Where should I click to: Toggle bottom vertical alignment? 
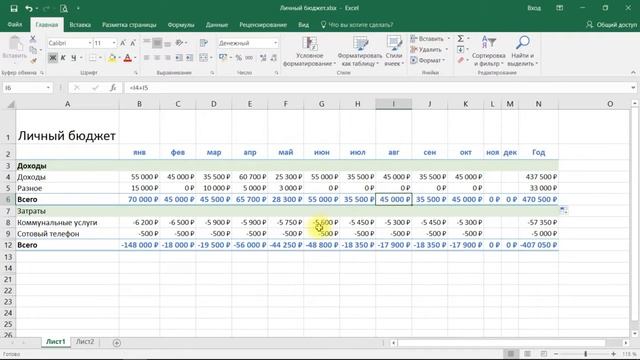point(167,43)
